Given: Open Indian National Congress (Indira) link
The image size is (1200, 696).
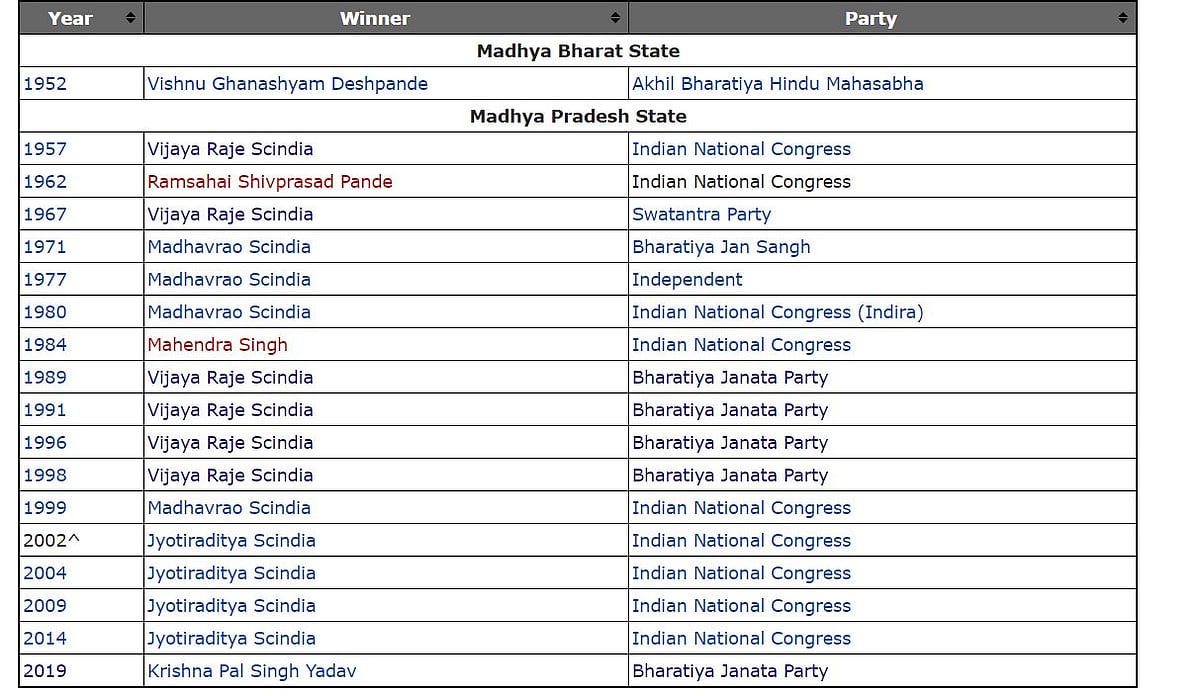Looking at the screenshot, I should pyautogui.click(x=777, y=312).
